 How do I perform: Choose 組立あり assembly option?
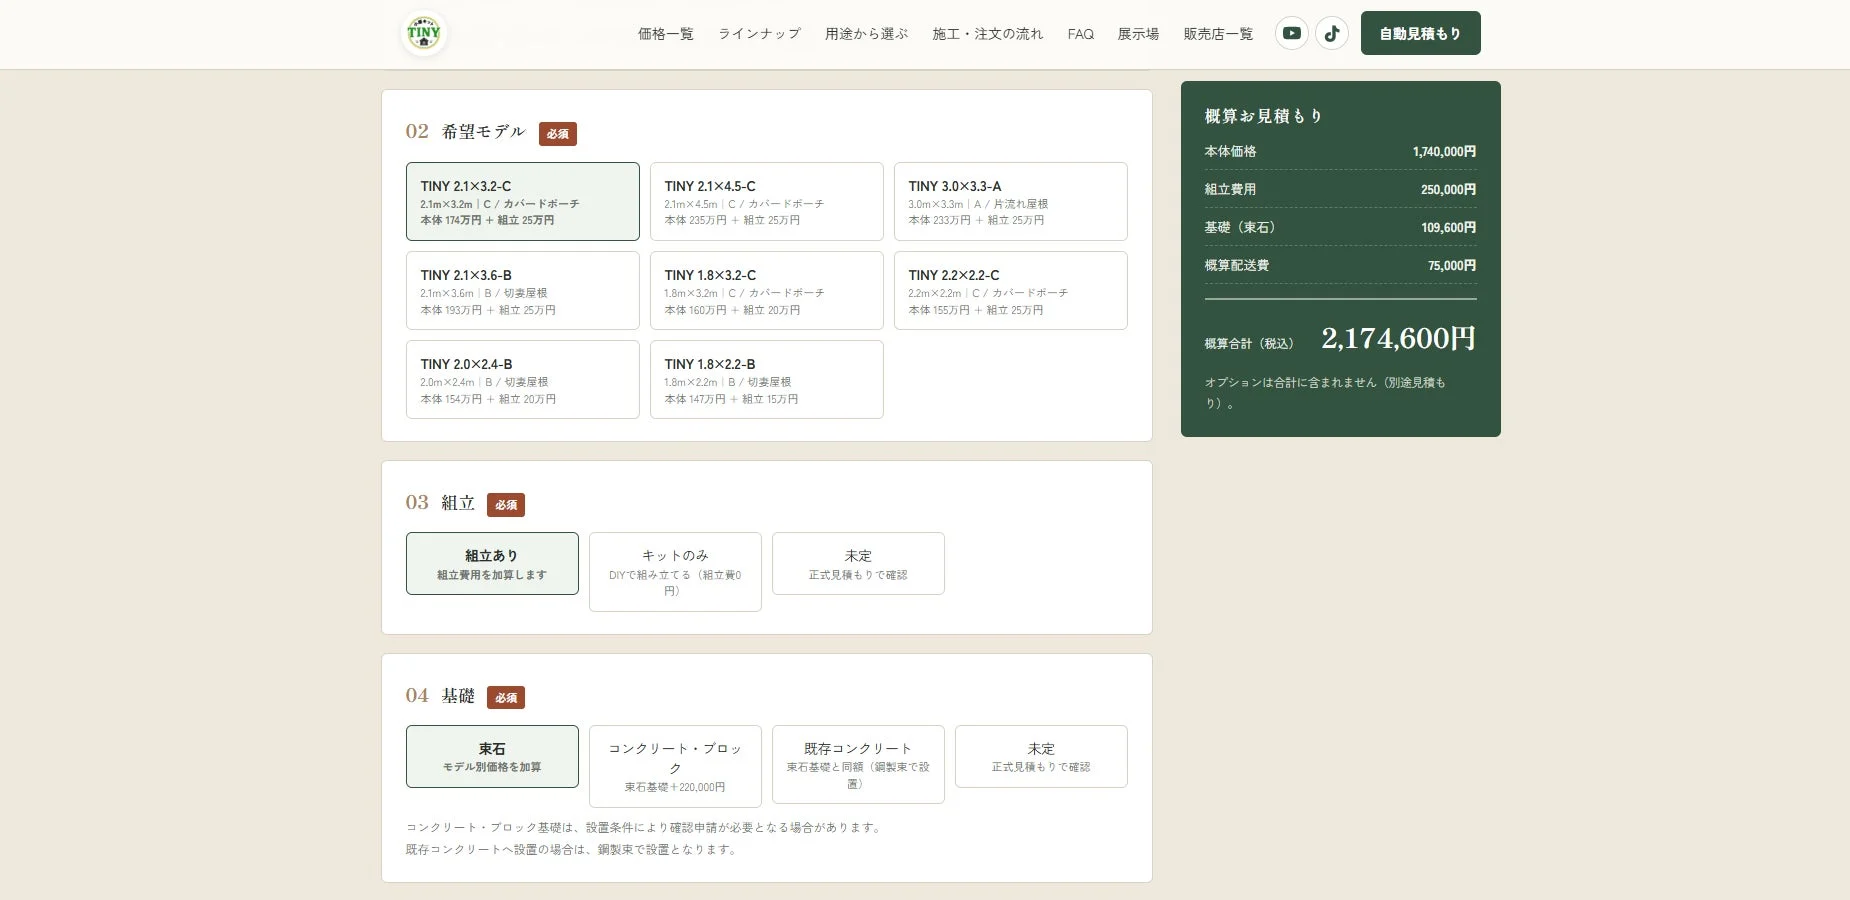[x=492, y=563]
